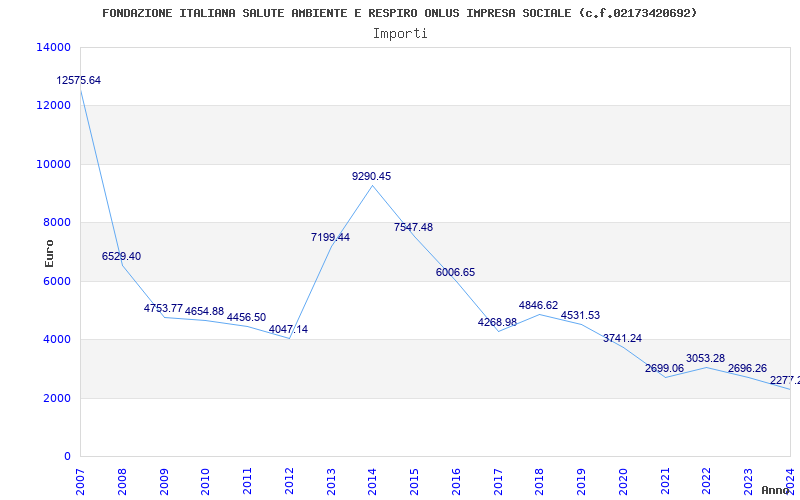Screen dimensions: 800x500
Task: Select the 6529.40 data label
Action: 121,256
